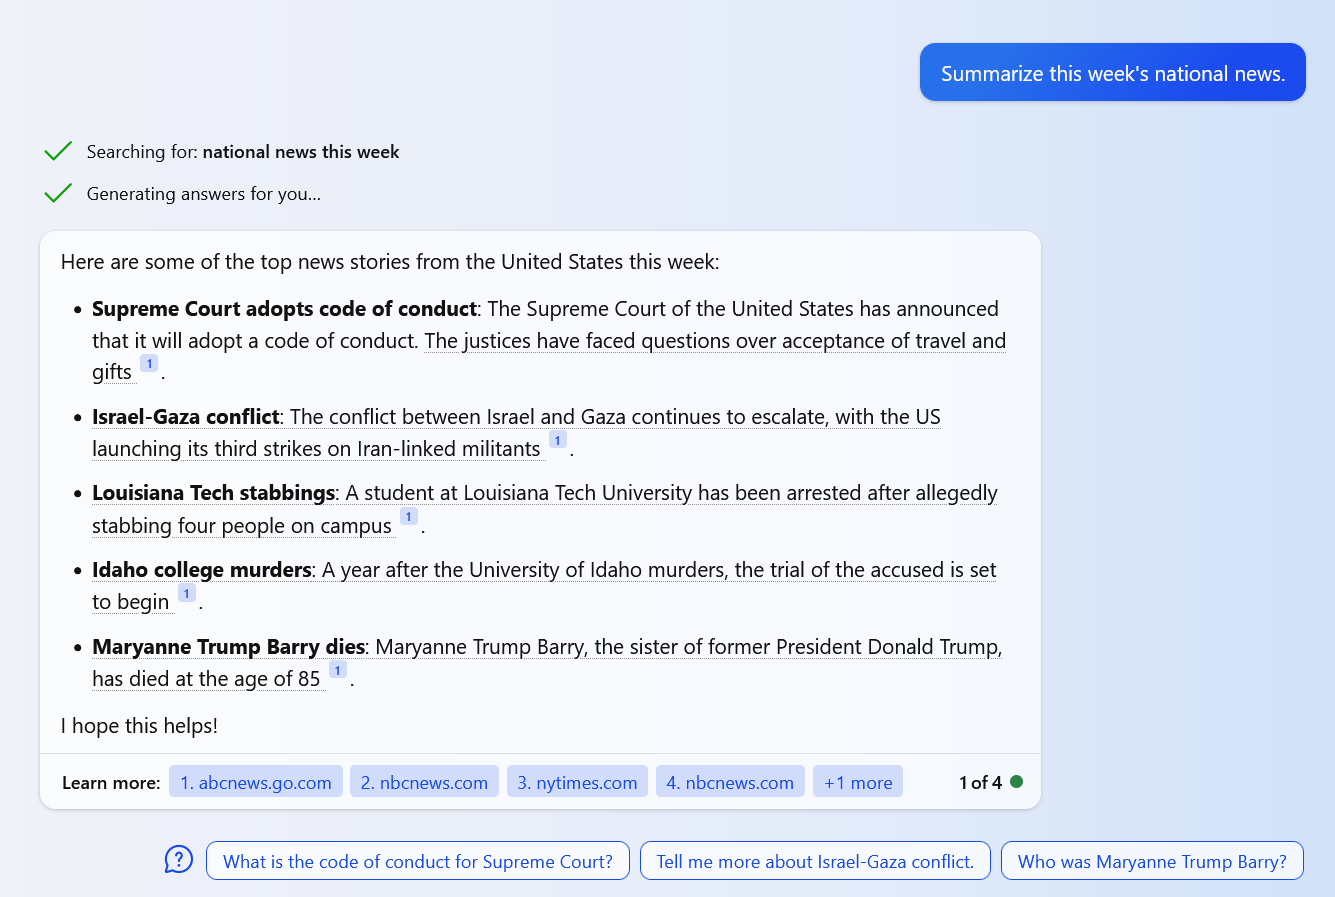
Task: Click the 'Searching for: national news this week' line
Action: point(243,152)
